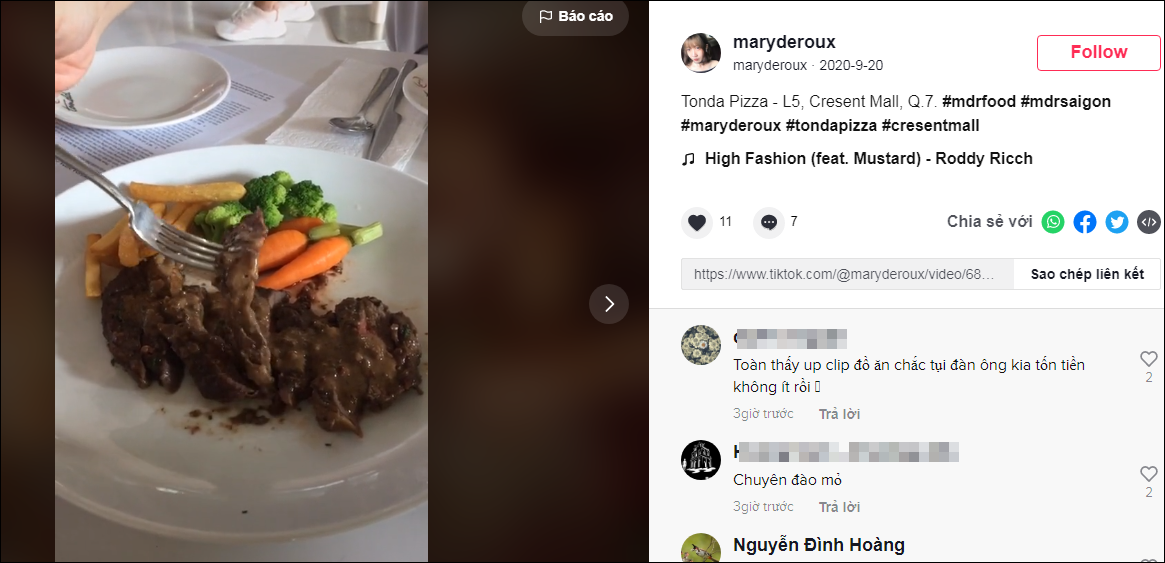Screen dimensions: 1165x563
Task: Like the first comment's heart
Action: pyautogui.click(x=1148, y=359)
